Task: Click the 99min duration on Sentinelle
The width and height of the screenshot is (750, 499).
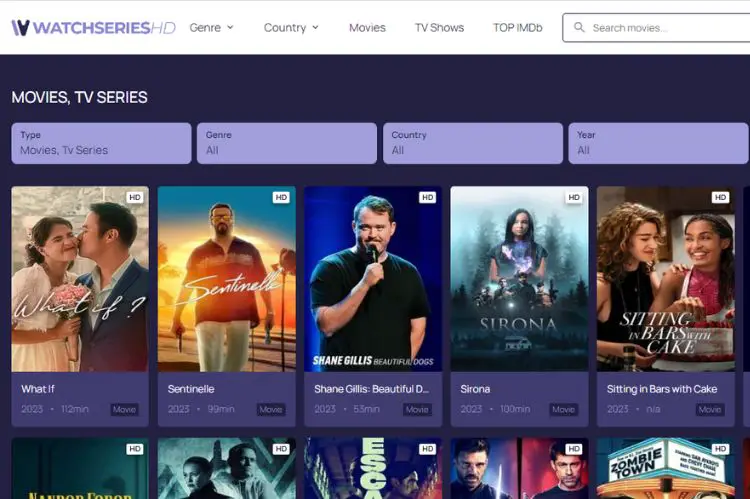Action: pyautogui.click(x=221, y=409)
